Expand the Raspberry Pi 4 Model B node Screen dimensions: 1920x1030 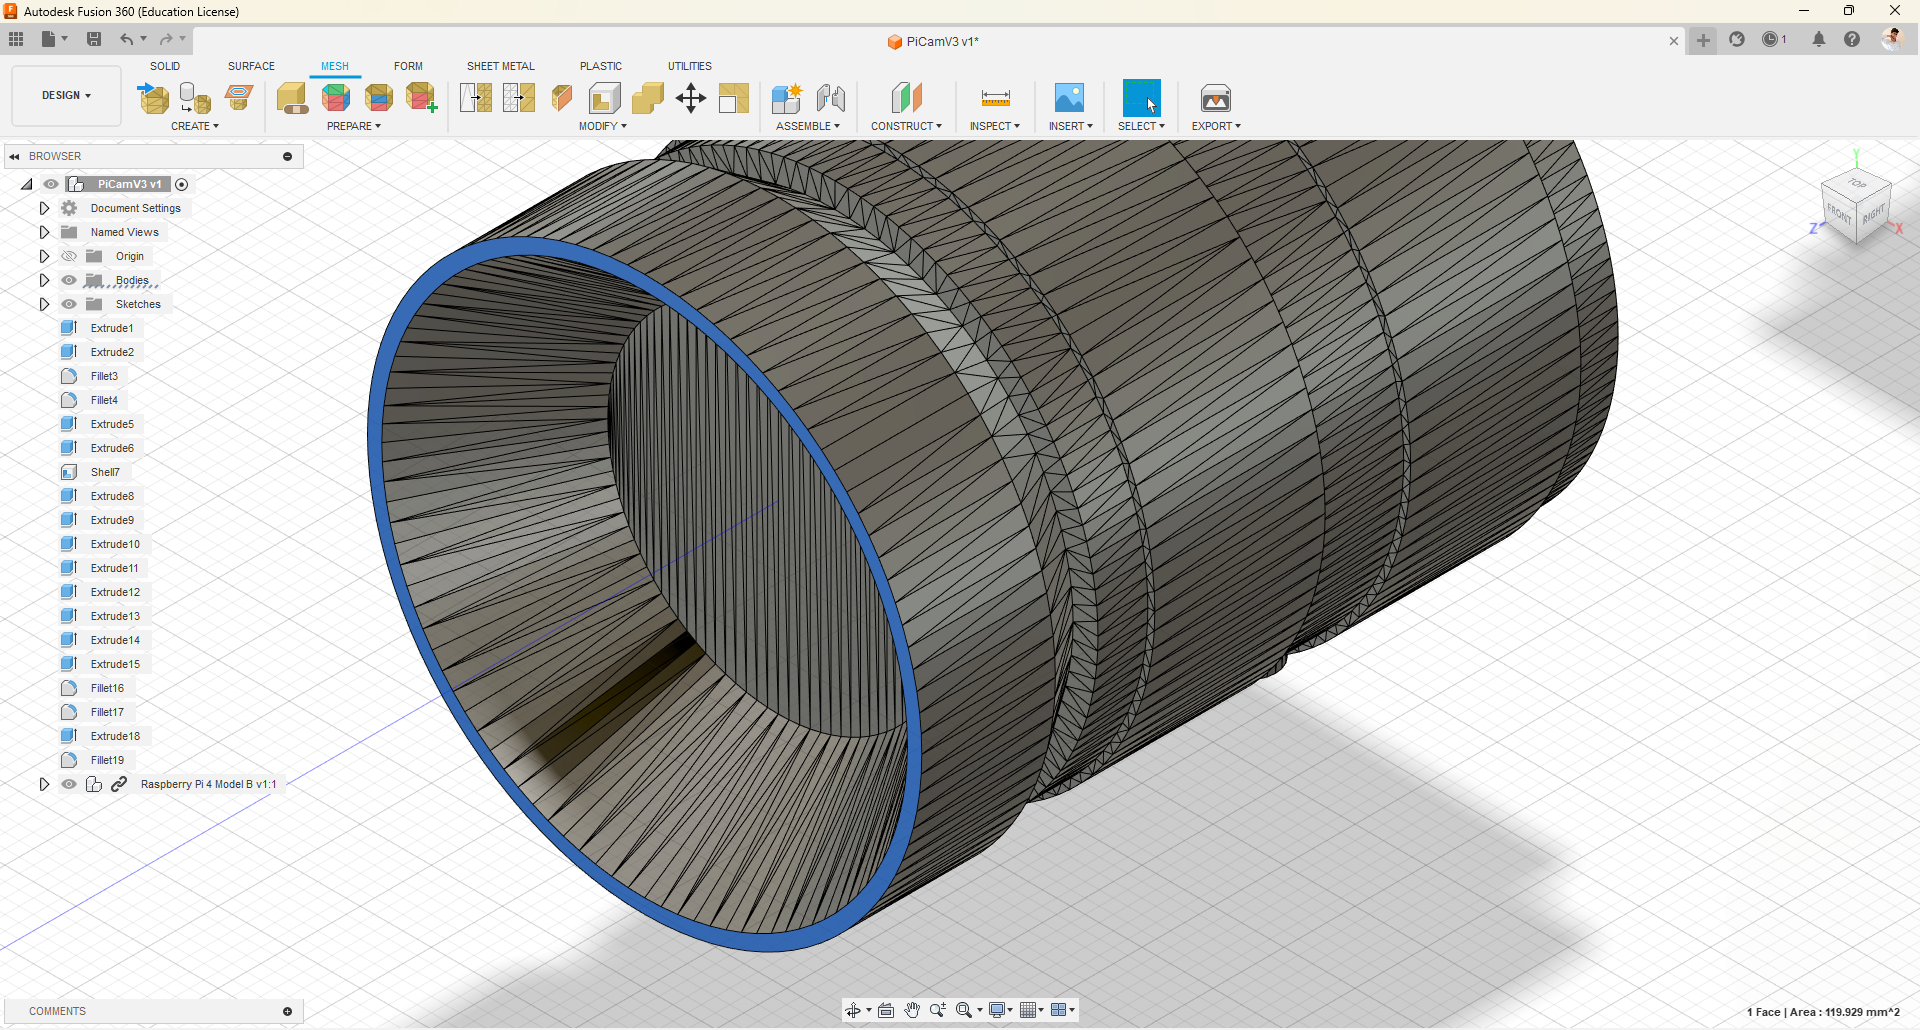tap(44, 784)
